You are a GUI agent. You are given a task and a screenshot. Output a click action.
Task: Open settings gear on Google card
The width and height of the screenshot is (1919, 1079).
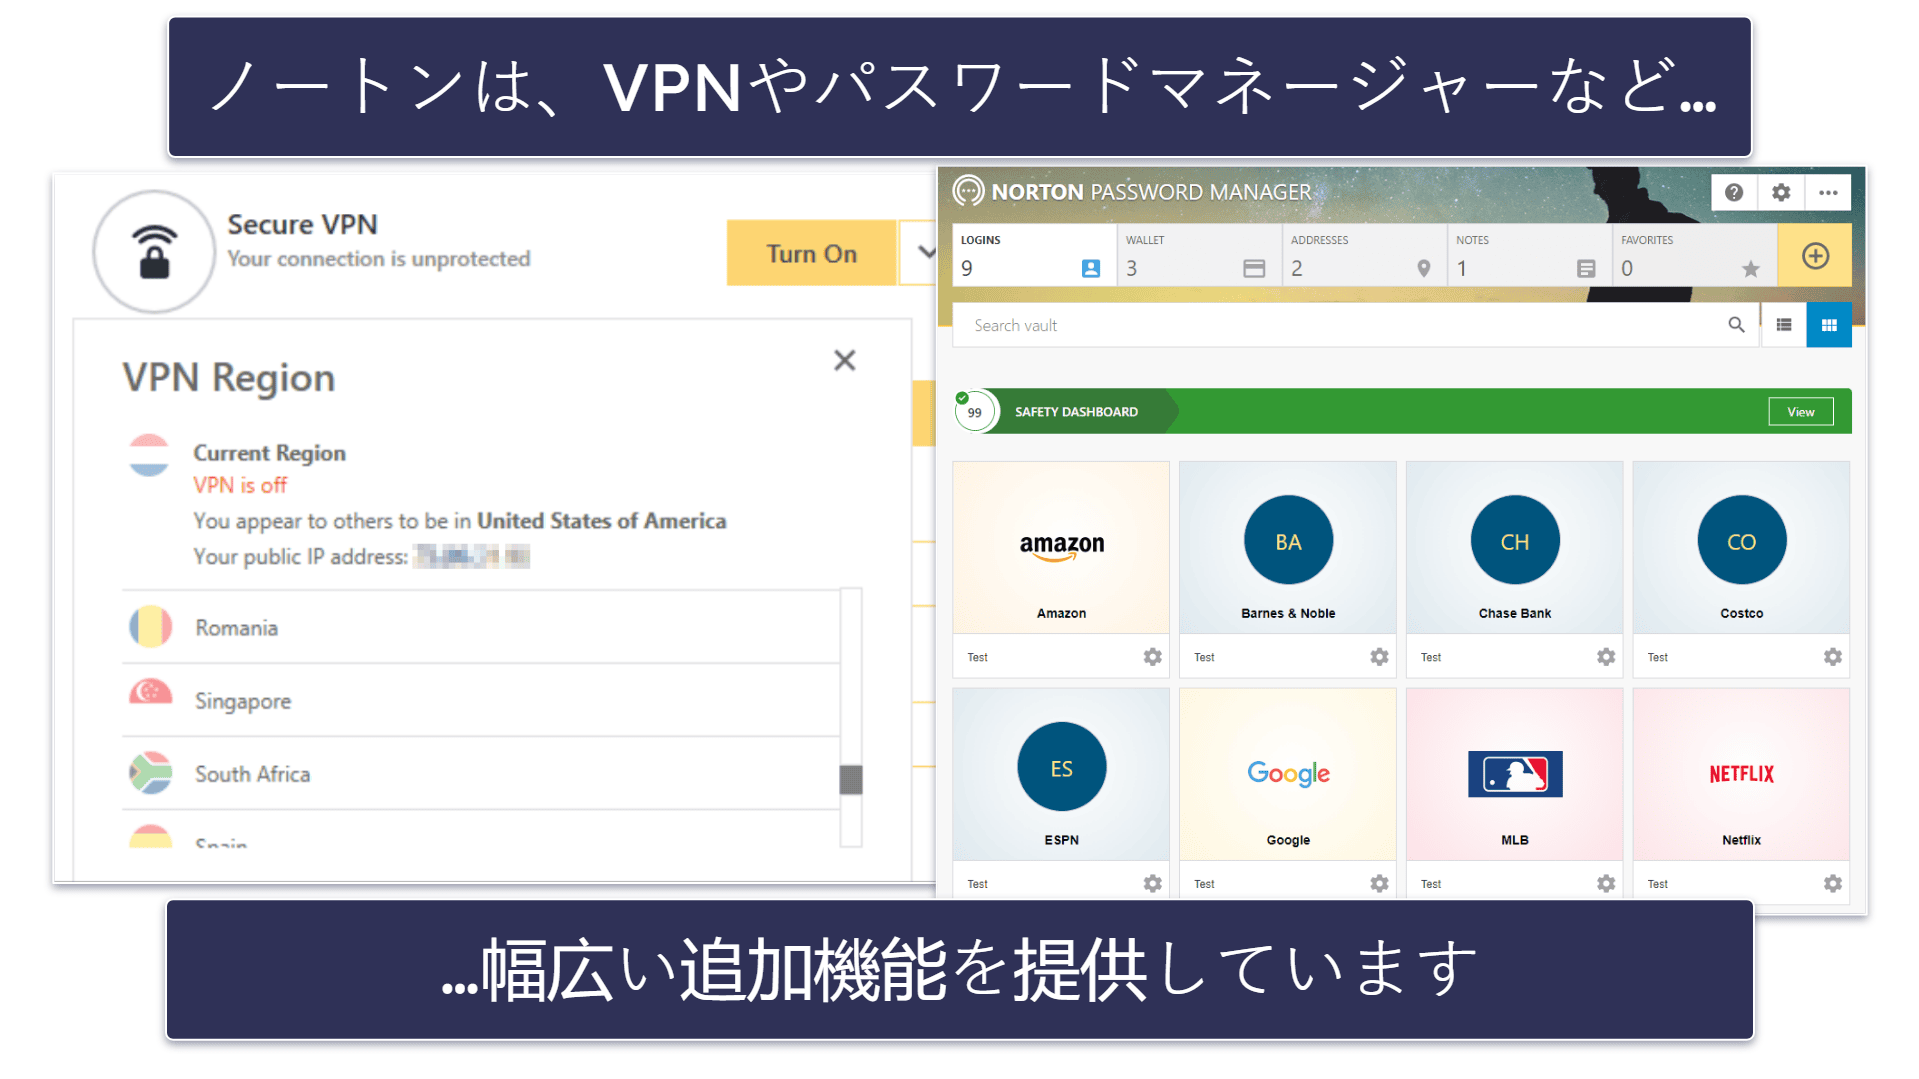click(1380, 884)
